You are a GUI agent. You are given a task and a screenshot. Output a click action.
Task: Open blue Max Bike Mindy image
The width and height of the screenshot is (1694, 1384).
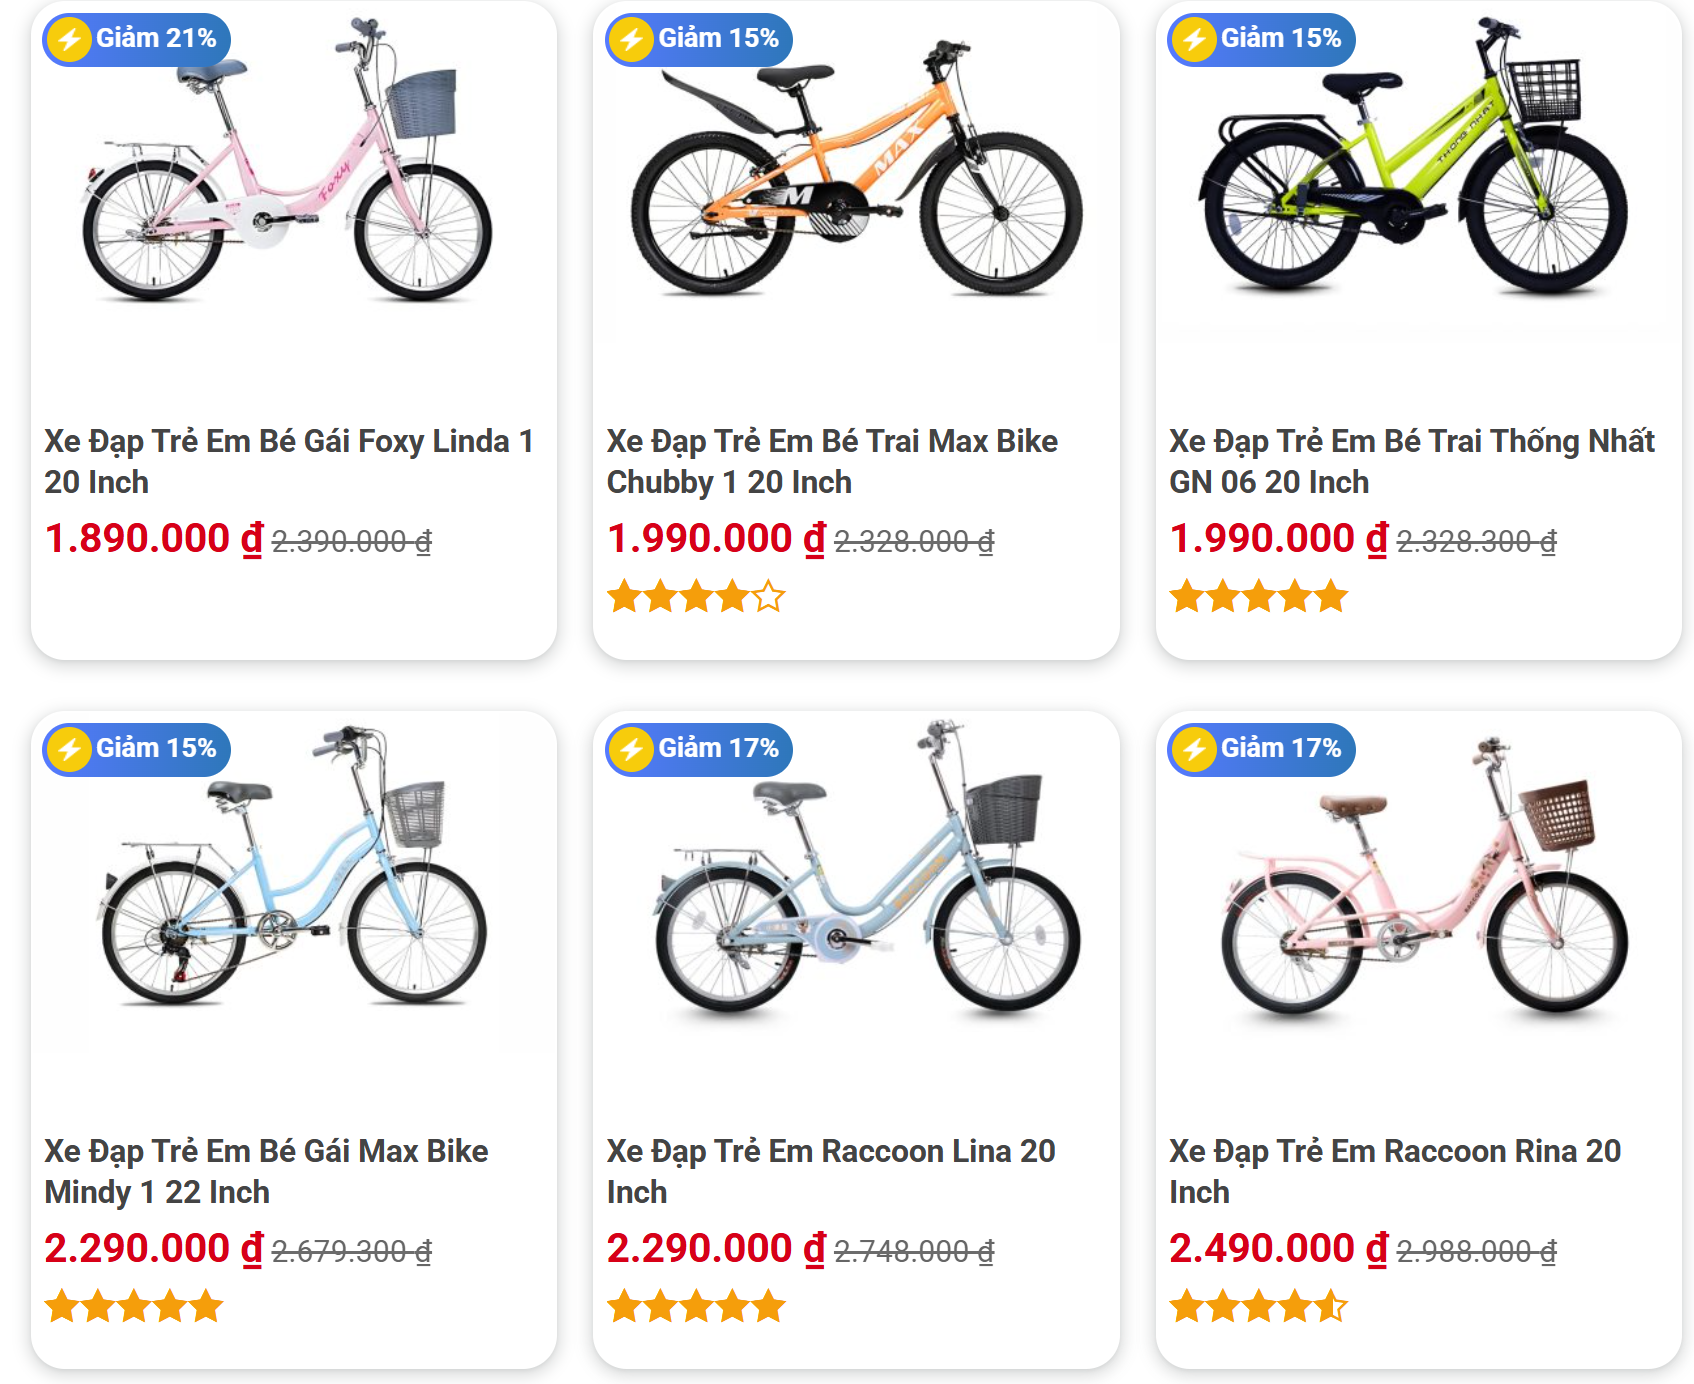pos(294,880)
